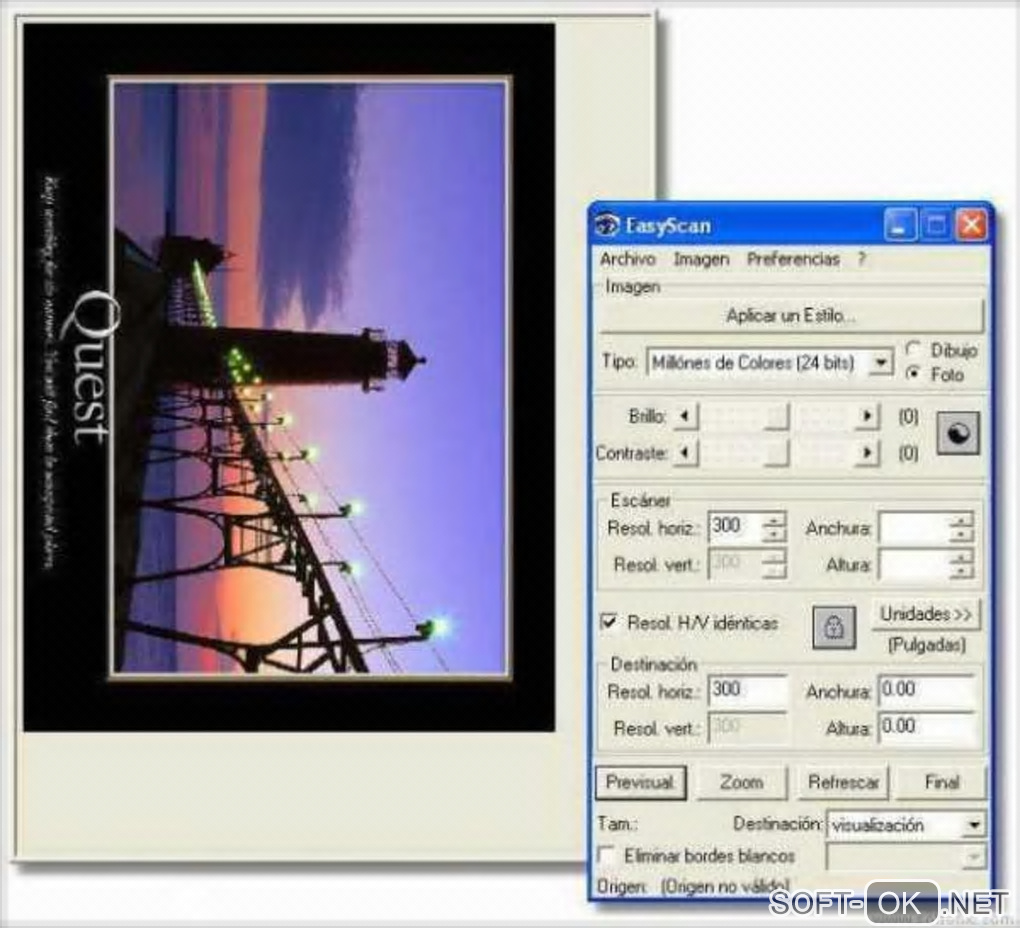Increase Contraste with right arrow
The image size is (1020, 928).
click(866, 452)
